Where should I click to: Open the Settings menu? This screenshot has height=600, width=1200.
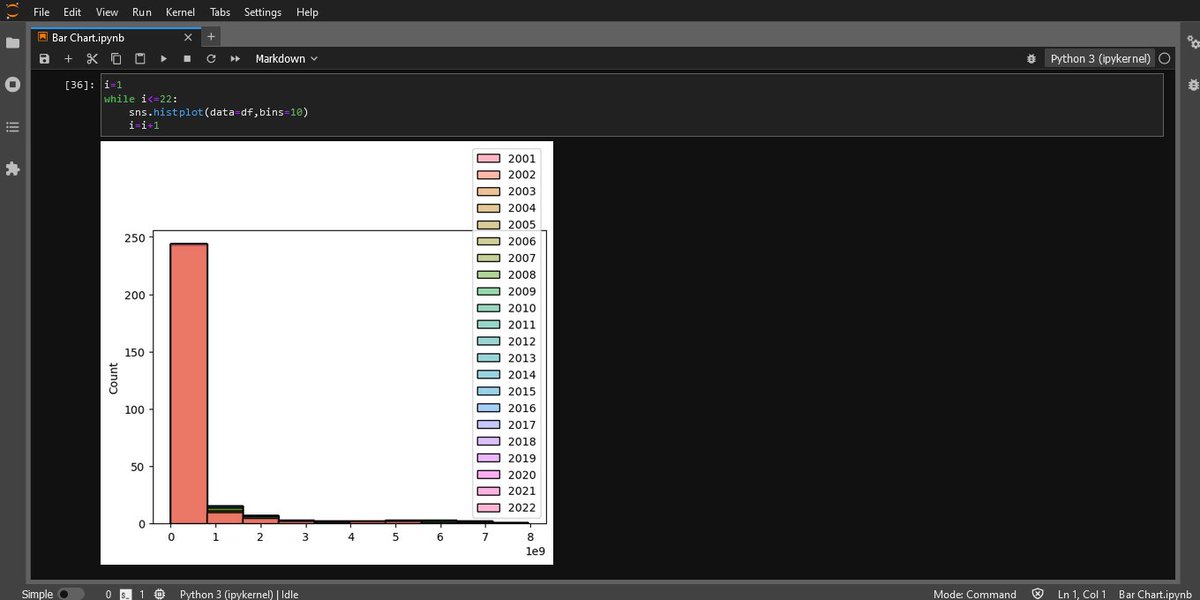click(263, 12)
